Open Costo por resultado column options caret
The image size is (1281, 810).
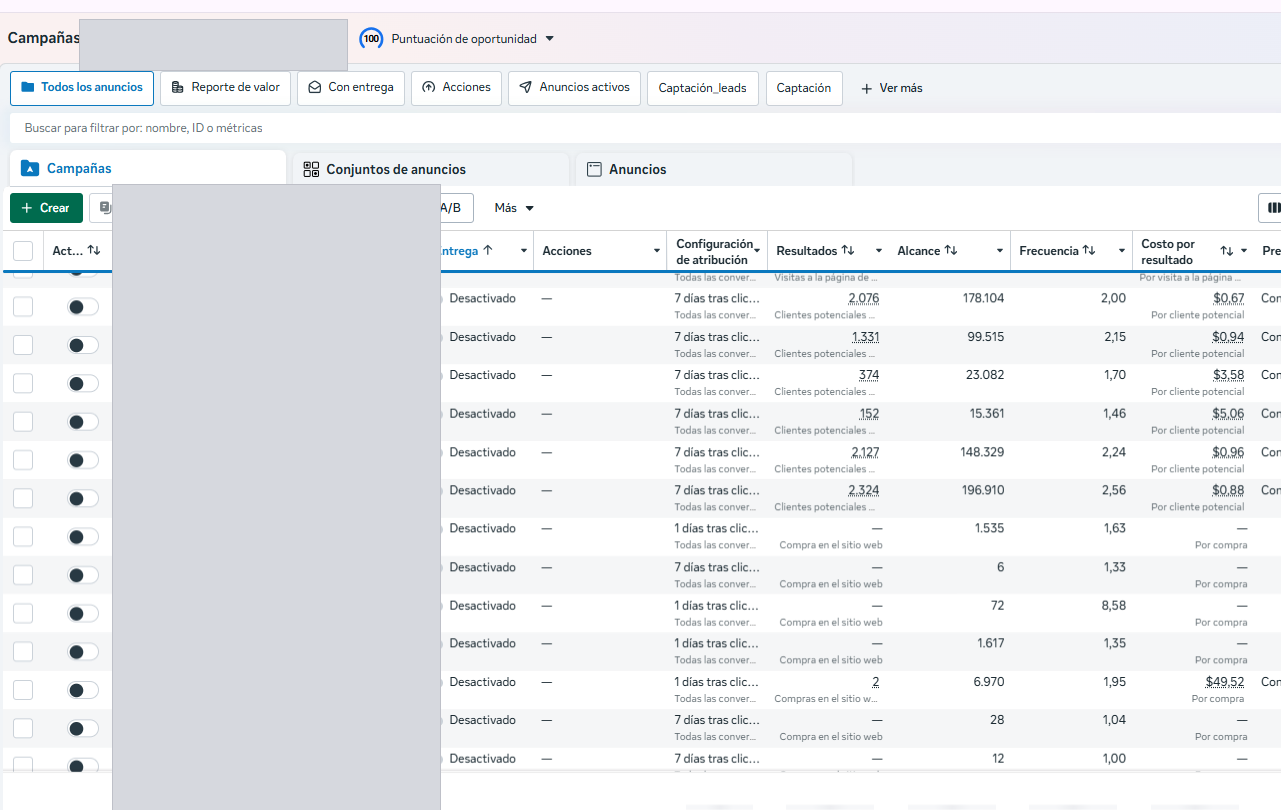(x=1244, y=251)
